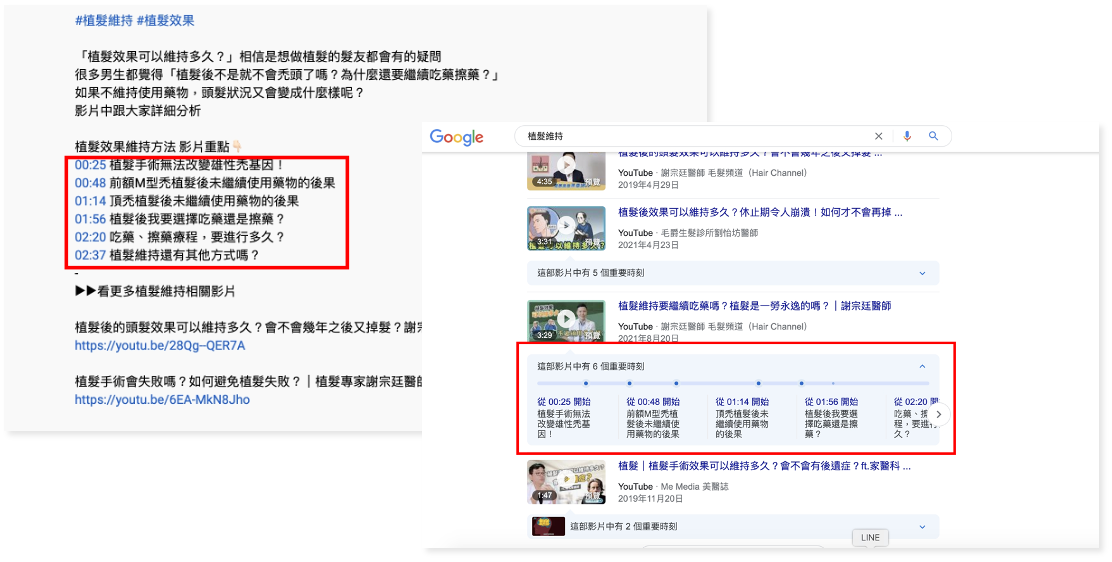Click the Google logo
Viewport: 1112px width, 562px height.
click(x=457, y=137)
